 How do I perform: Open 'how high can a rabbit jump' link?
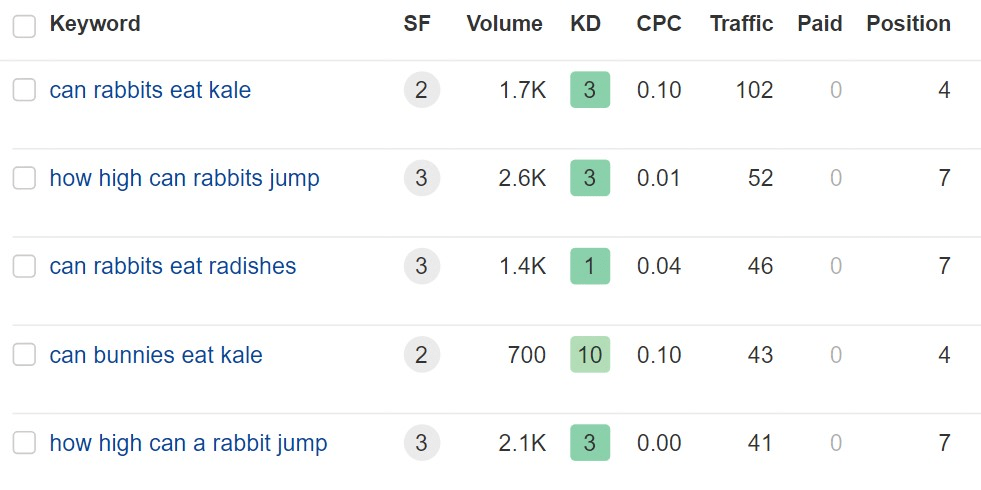click(x=188, y=443)
